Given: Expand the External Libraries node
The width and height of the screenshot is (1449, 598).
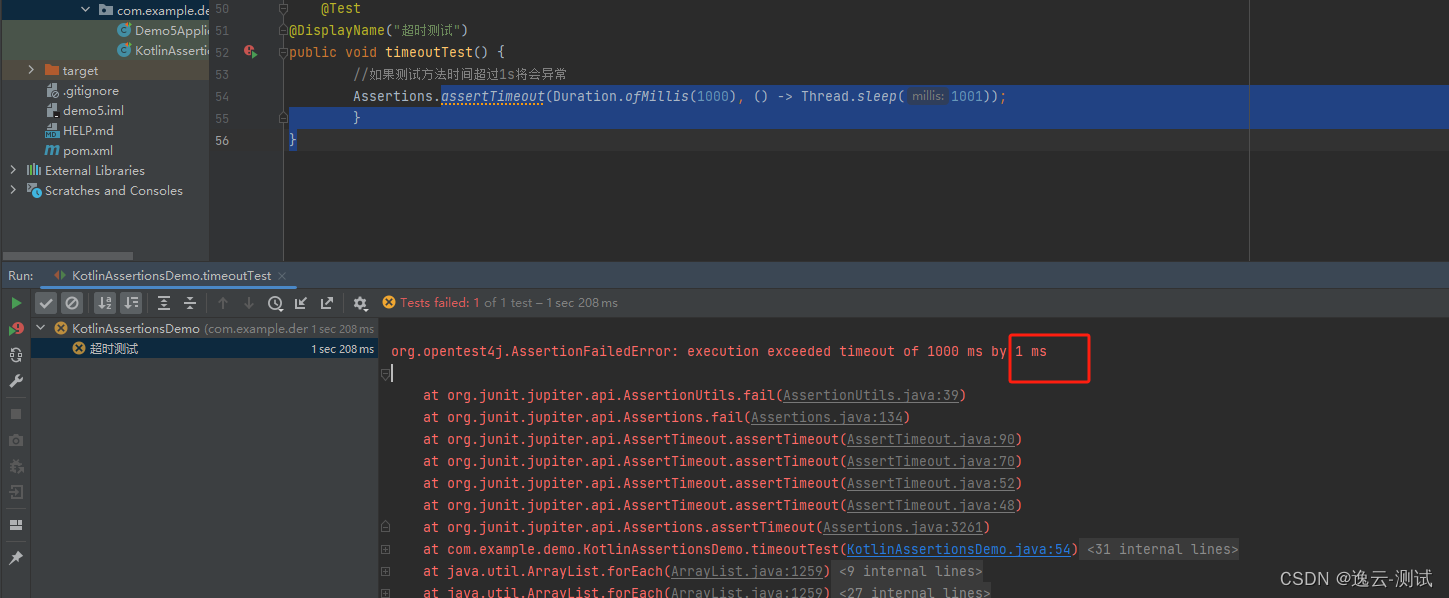Looking at the screenshot, I should [12, 170].
